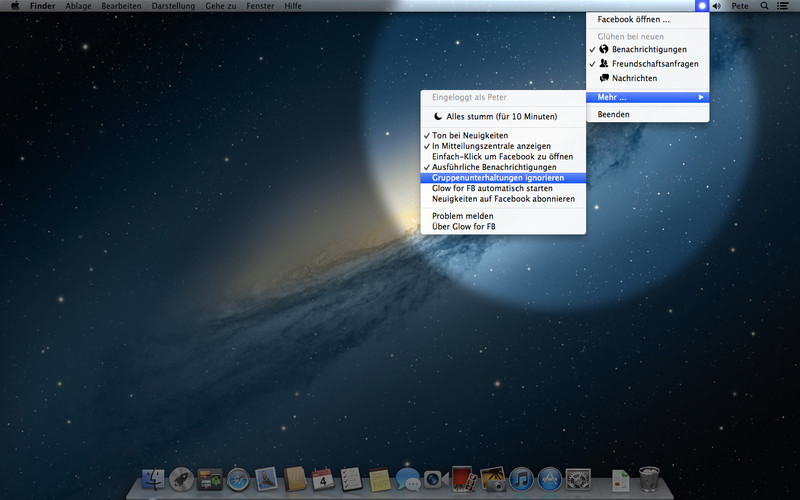The image size is (800, 500).
Task: Launch FaceTime camera icon in Dock
Action: [x=435, y=480]
